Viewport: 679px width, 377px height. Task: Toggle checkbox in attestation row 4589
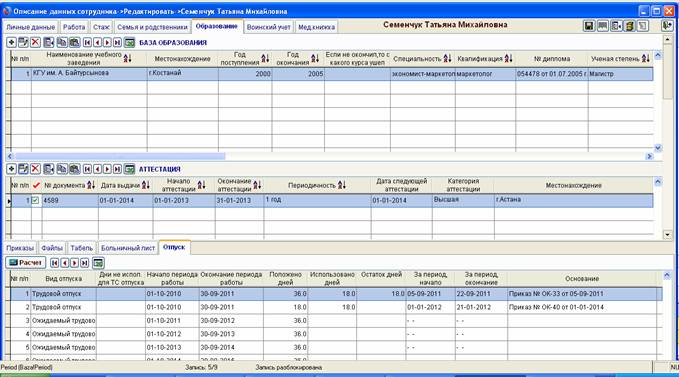[36, 200]
